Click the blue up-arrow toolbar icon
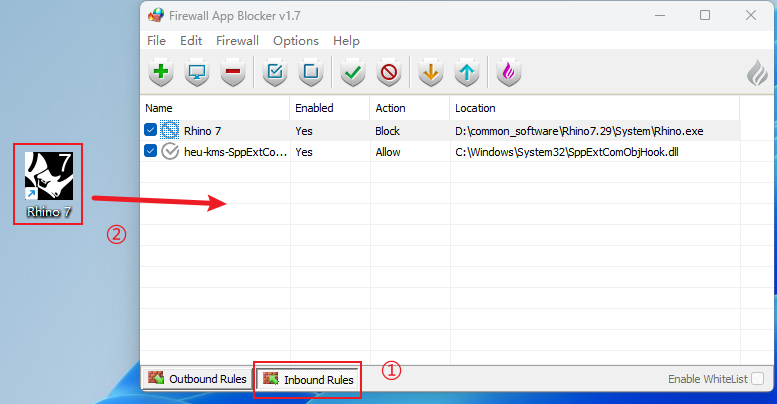The image size is (777, 404). pos(467,72)
